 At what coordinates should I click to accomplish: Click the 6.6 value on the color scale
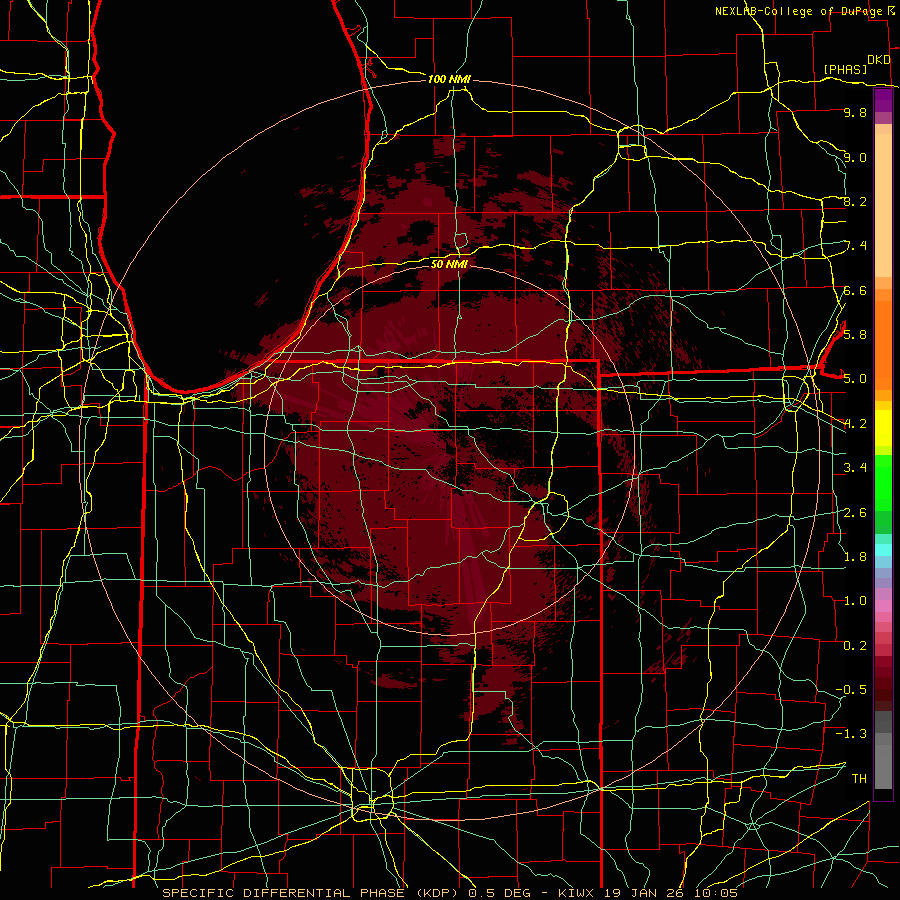click(855, 290)
